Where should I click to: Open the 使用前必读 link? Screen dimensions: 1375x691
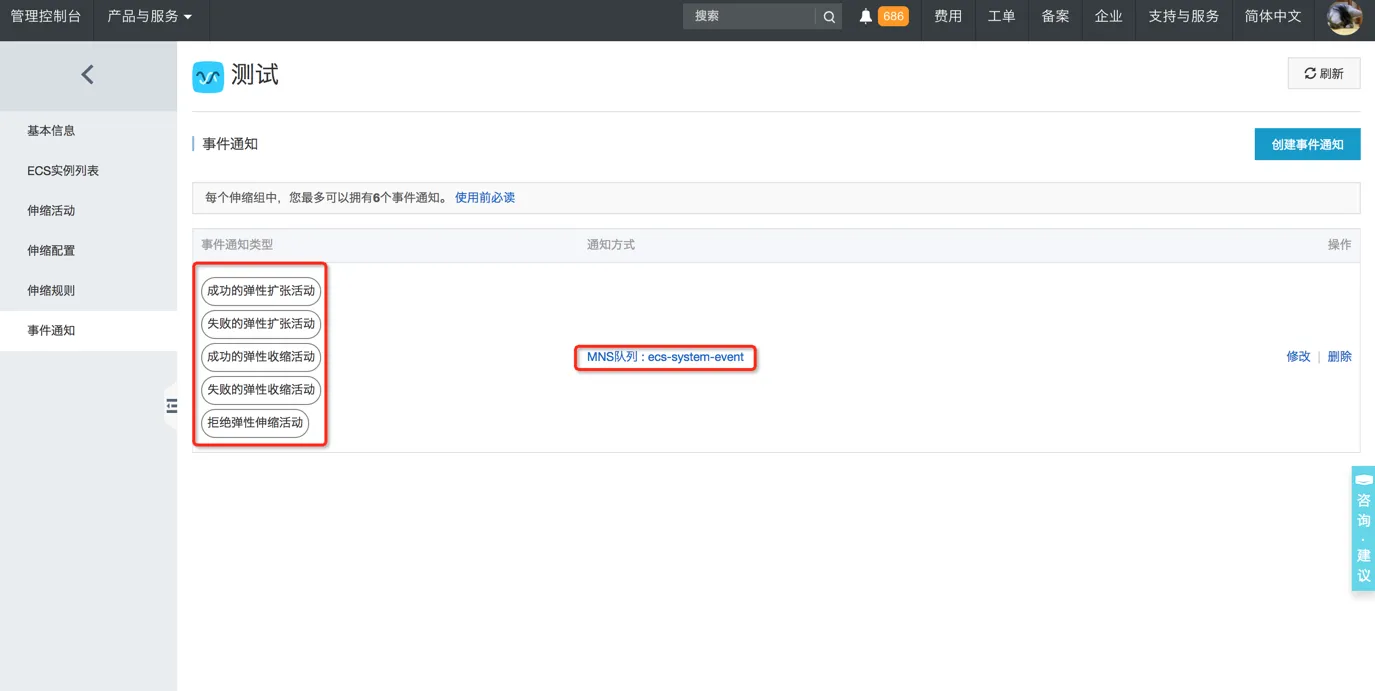485,198
